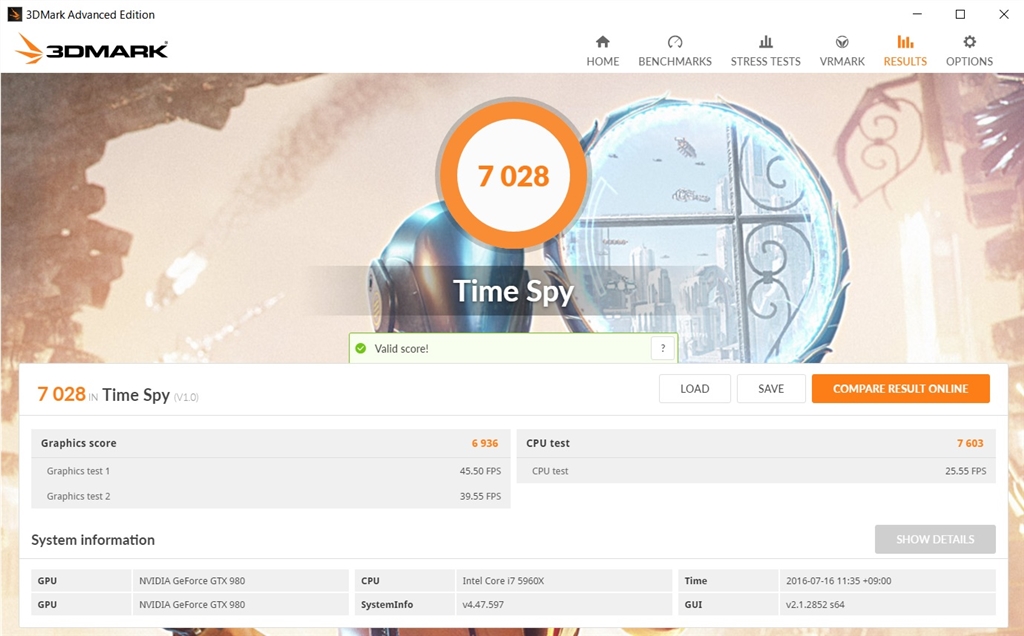
Task: Switch to STRESS TESTS label
Action: point(765,61)
